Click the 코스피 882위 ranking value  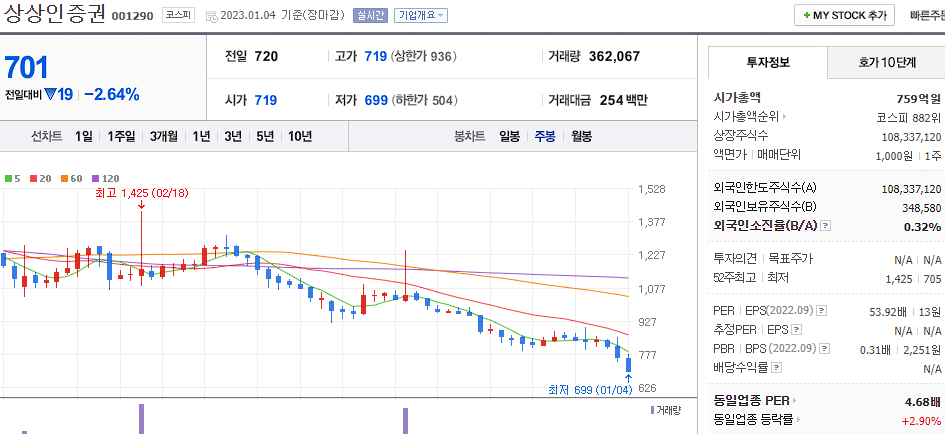tap(909, 117)
